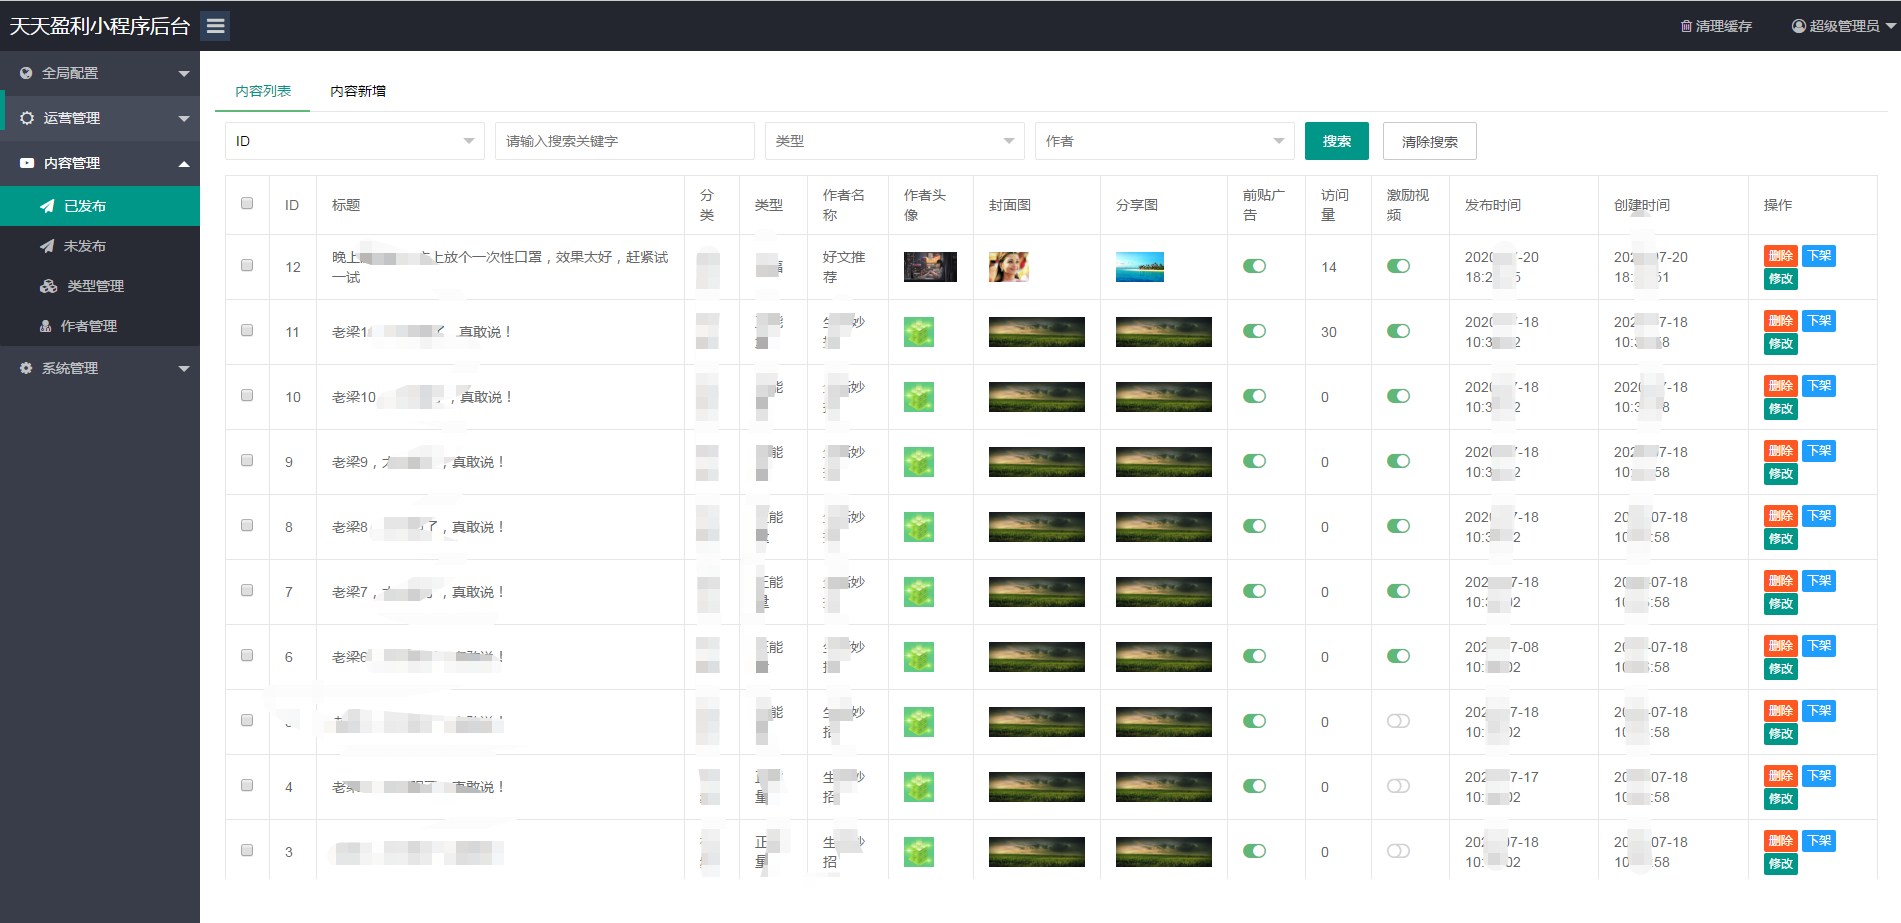Open 已发布 via paper plane icon
The width and height of the screenshot is (1901, 923).
tap(47, 206)
